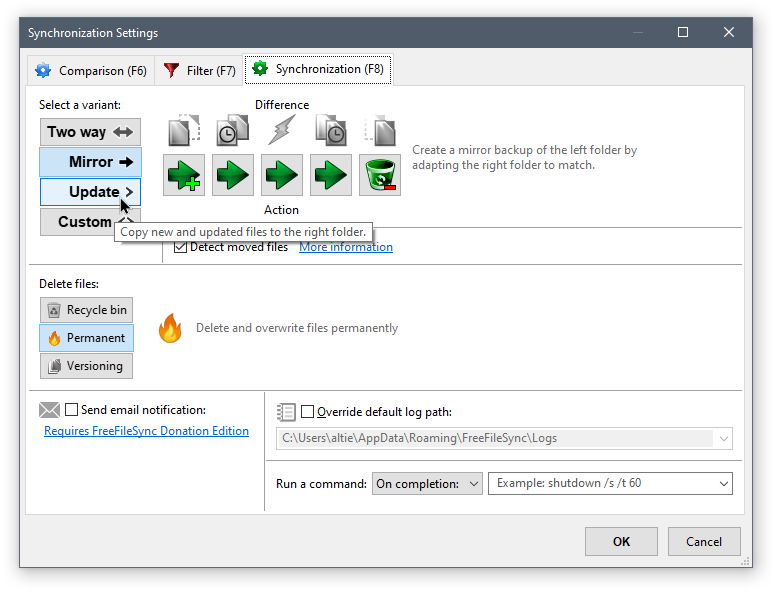Click the green plus arrow action for left-only files
The width and height of the screenshot is (777, 590).
(184, 175)
